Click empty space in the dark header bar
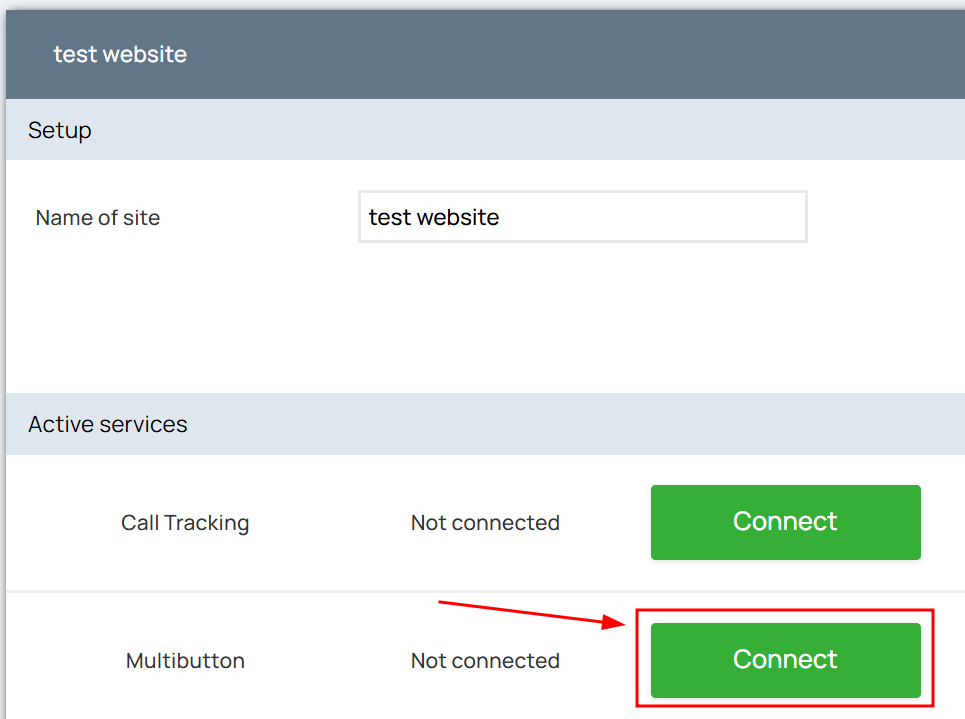Image resolution: width=965 pixels, height=719 pixels. coord(600,54)
